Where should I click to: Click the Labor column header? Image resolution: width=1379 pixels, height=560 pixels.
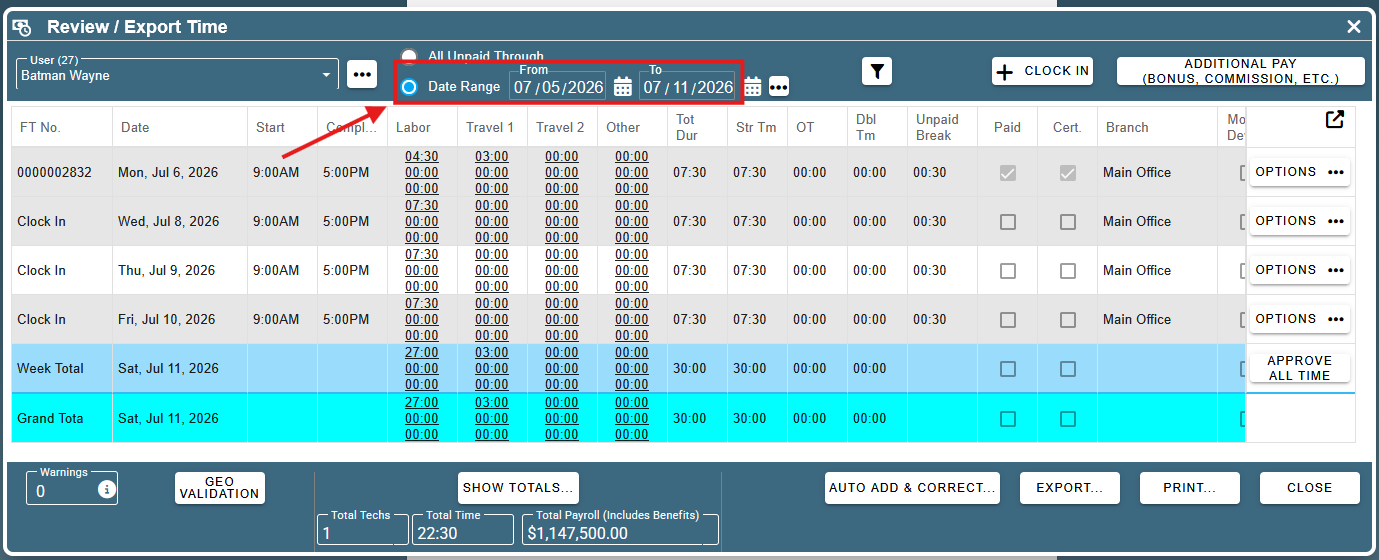pos(414,127)
